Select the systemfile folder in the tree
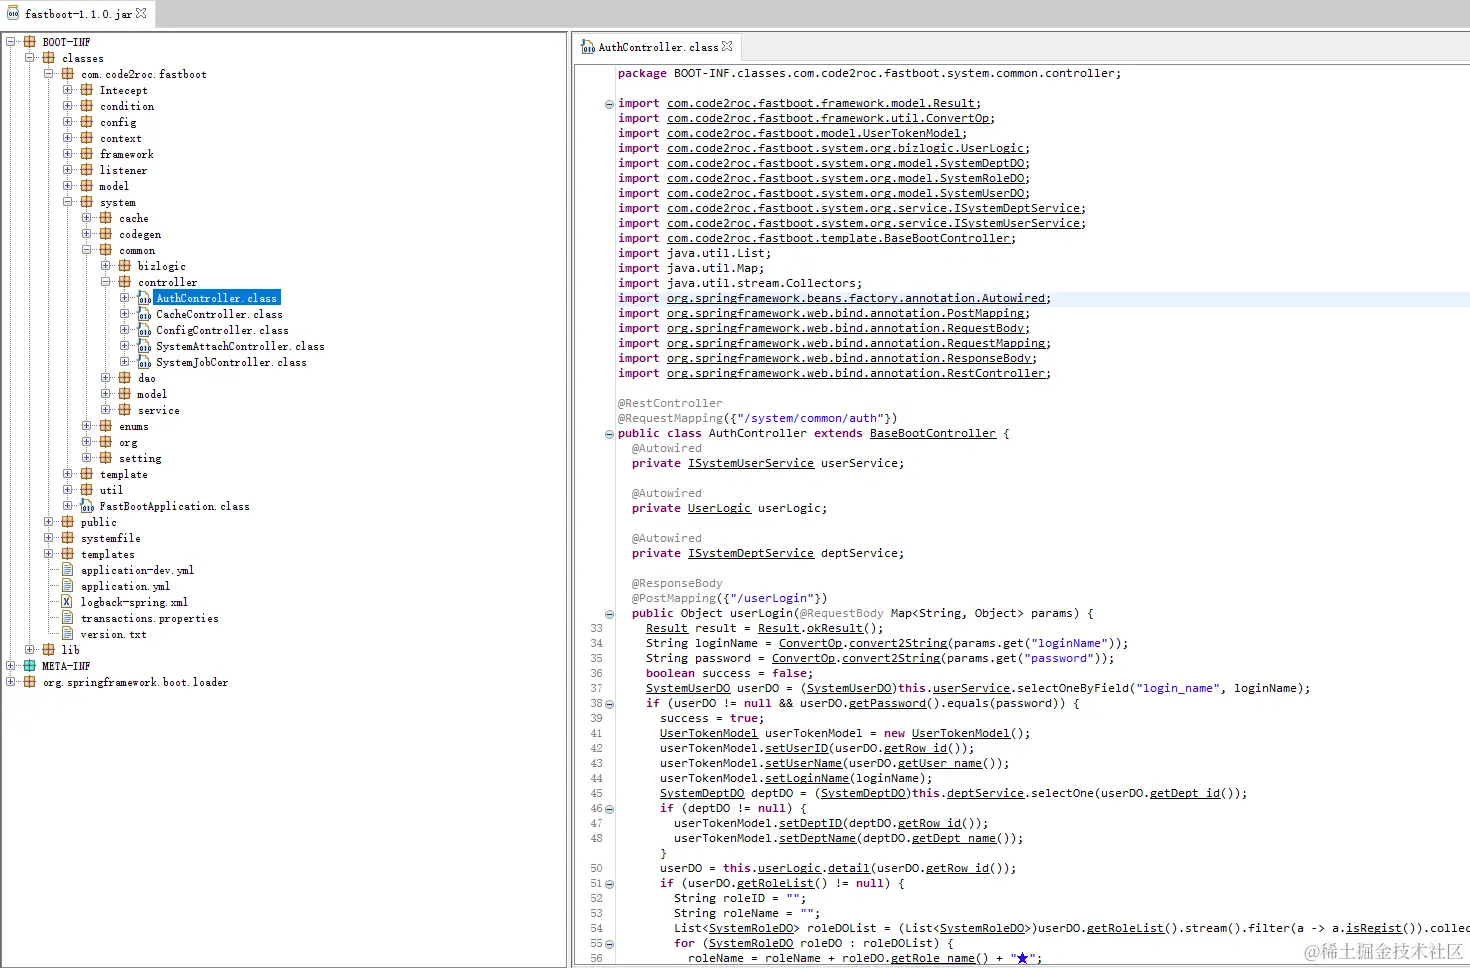 [111, 538]
